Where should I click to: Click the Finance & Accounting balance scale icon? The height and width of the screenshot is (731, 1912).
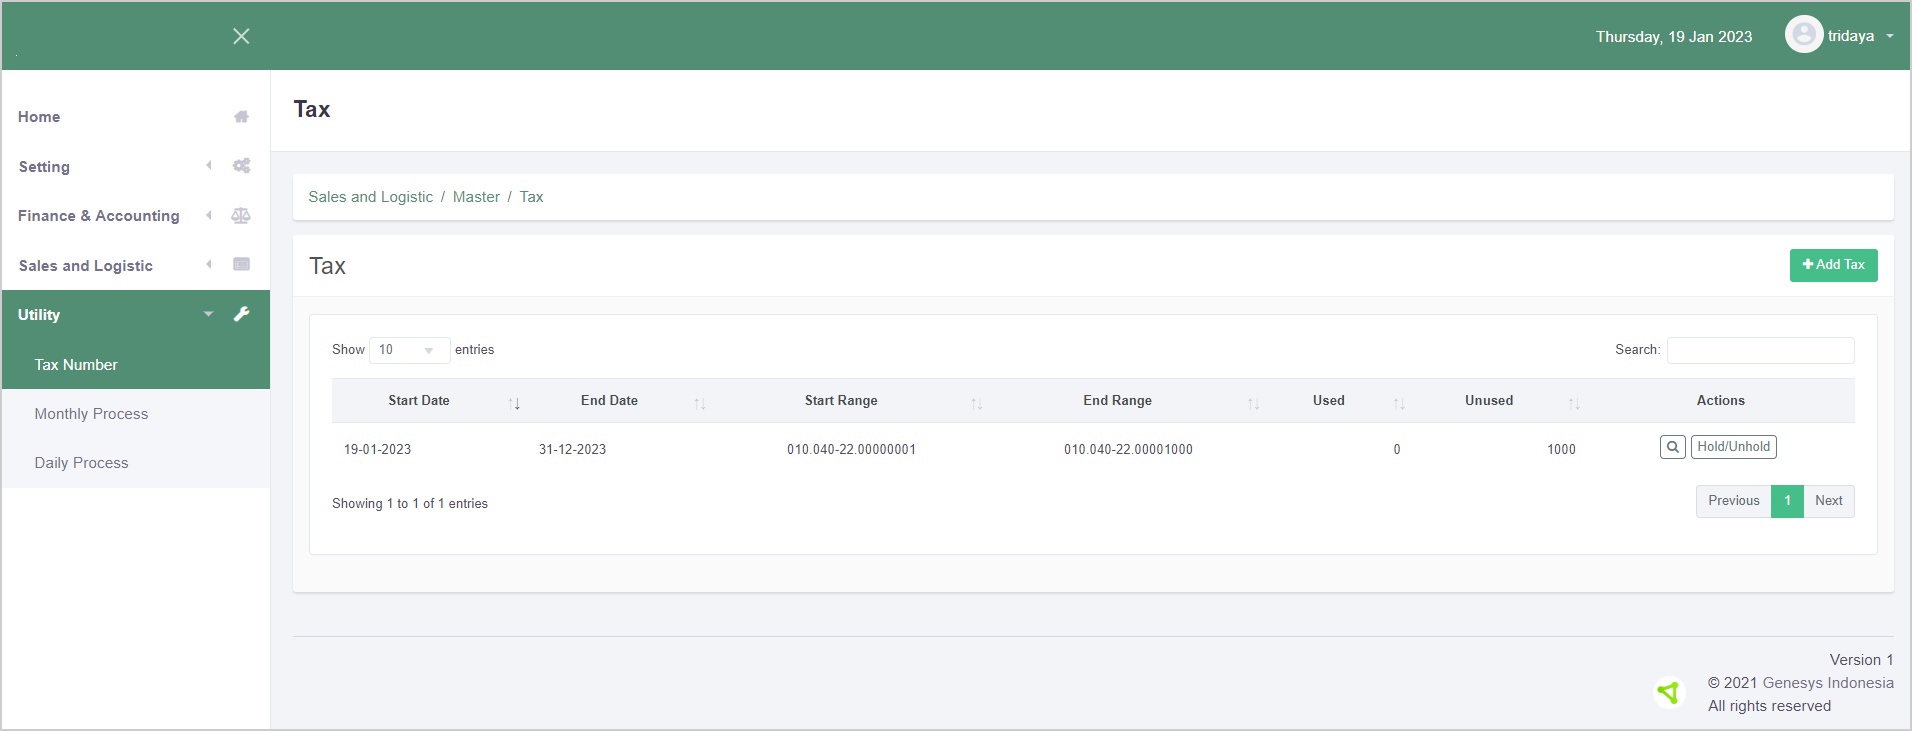241,216
